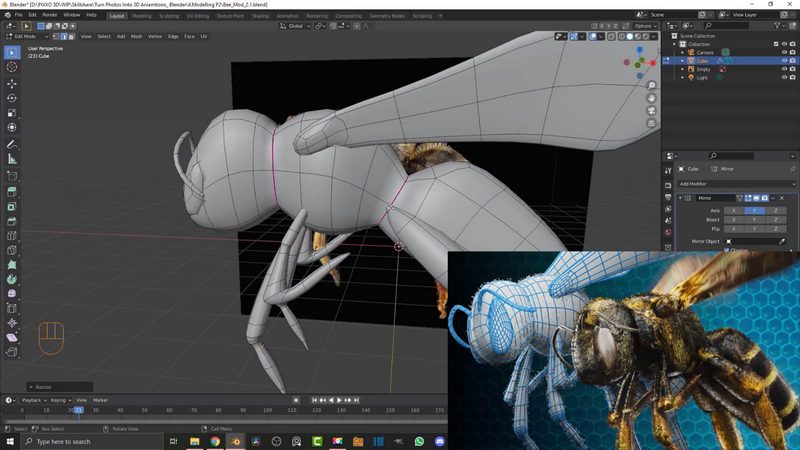
Task: Open the Add Modifier dropdown
Action: (x=737, y=184)
